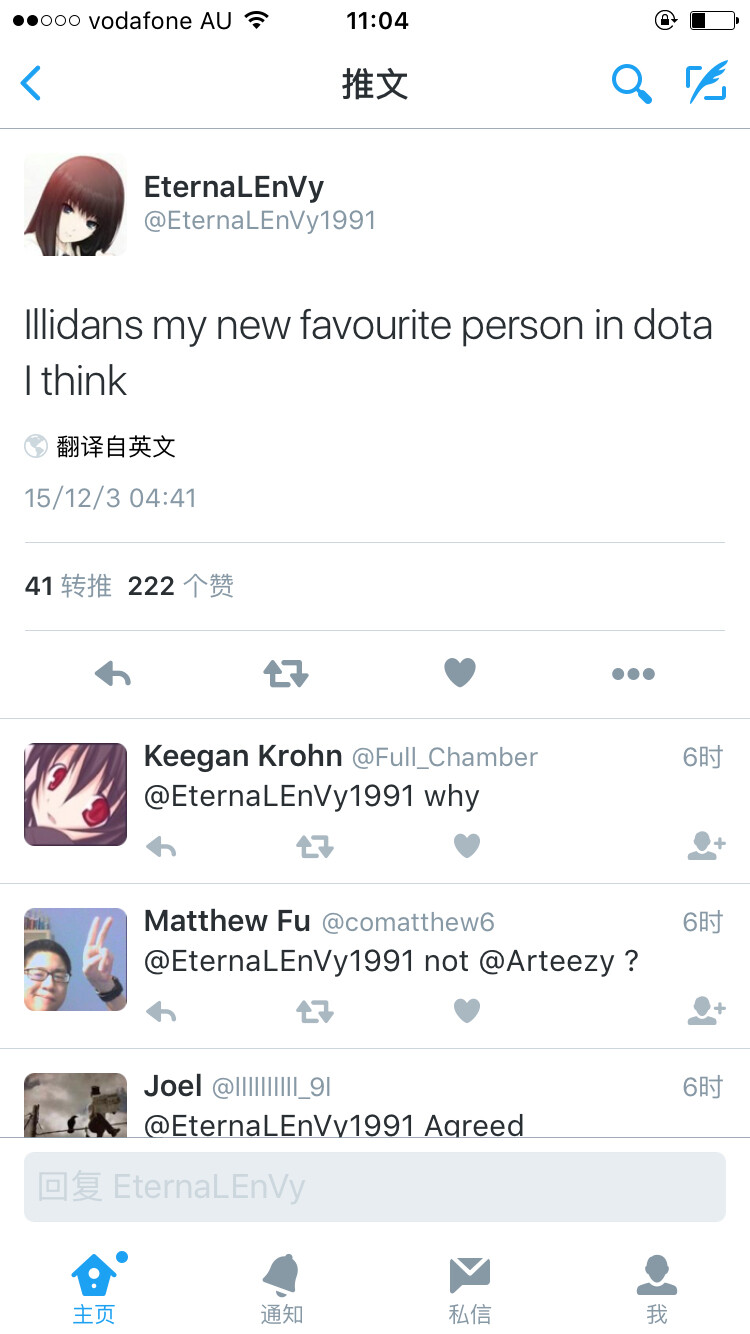Switch to the 私信 messages tab
Image resolution: width=750 pixels, height=1334 pixels.
(469, 1290)
